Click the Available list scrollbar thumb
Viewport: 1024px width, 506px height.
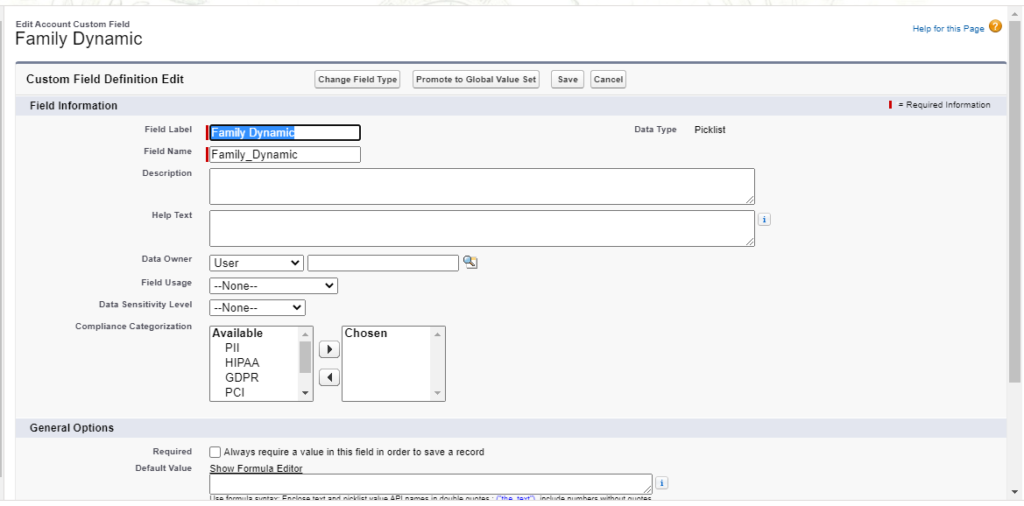[305, 356]
